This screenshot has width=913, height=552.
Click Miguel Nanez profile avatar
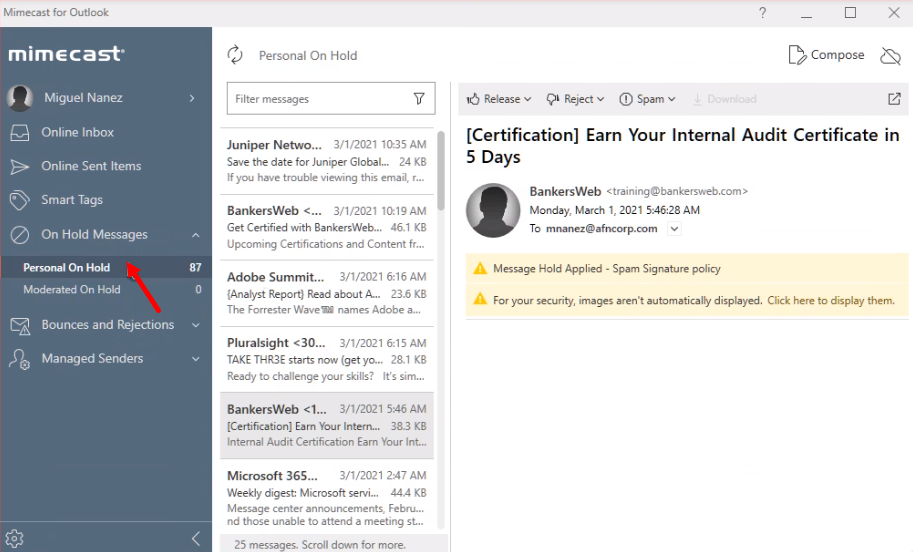[x=20, y=98]
